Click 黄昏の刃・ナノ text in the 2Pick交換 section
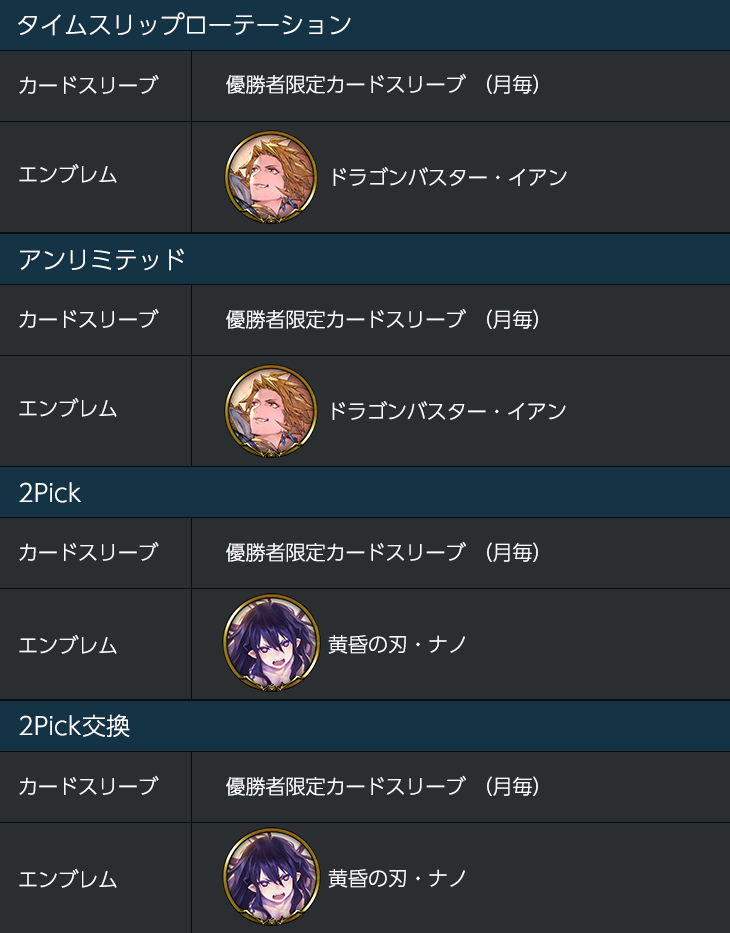 tap(397, 878)
